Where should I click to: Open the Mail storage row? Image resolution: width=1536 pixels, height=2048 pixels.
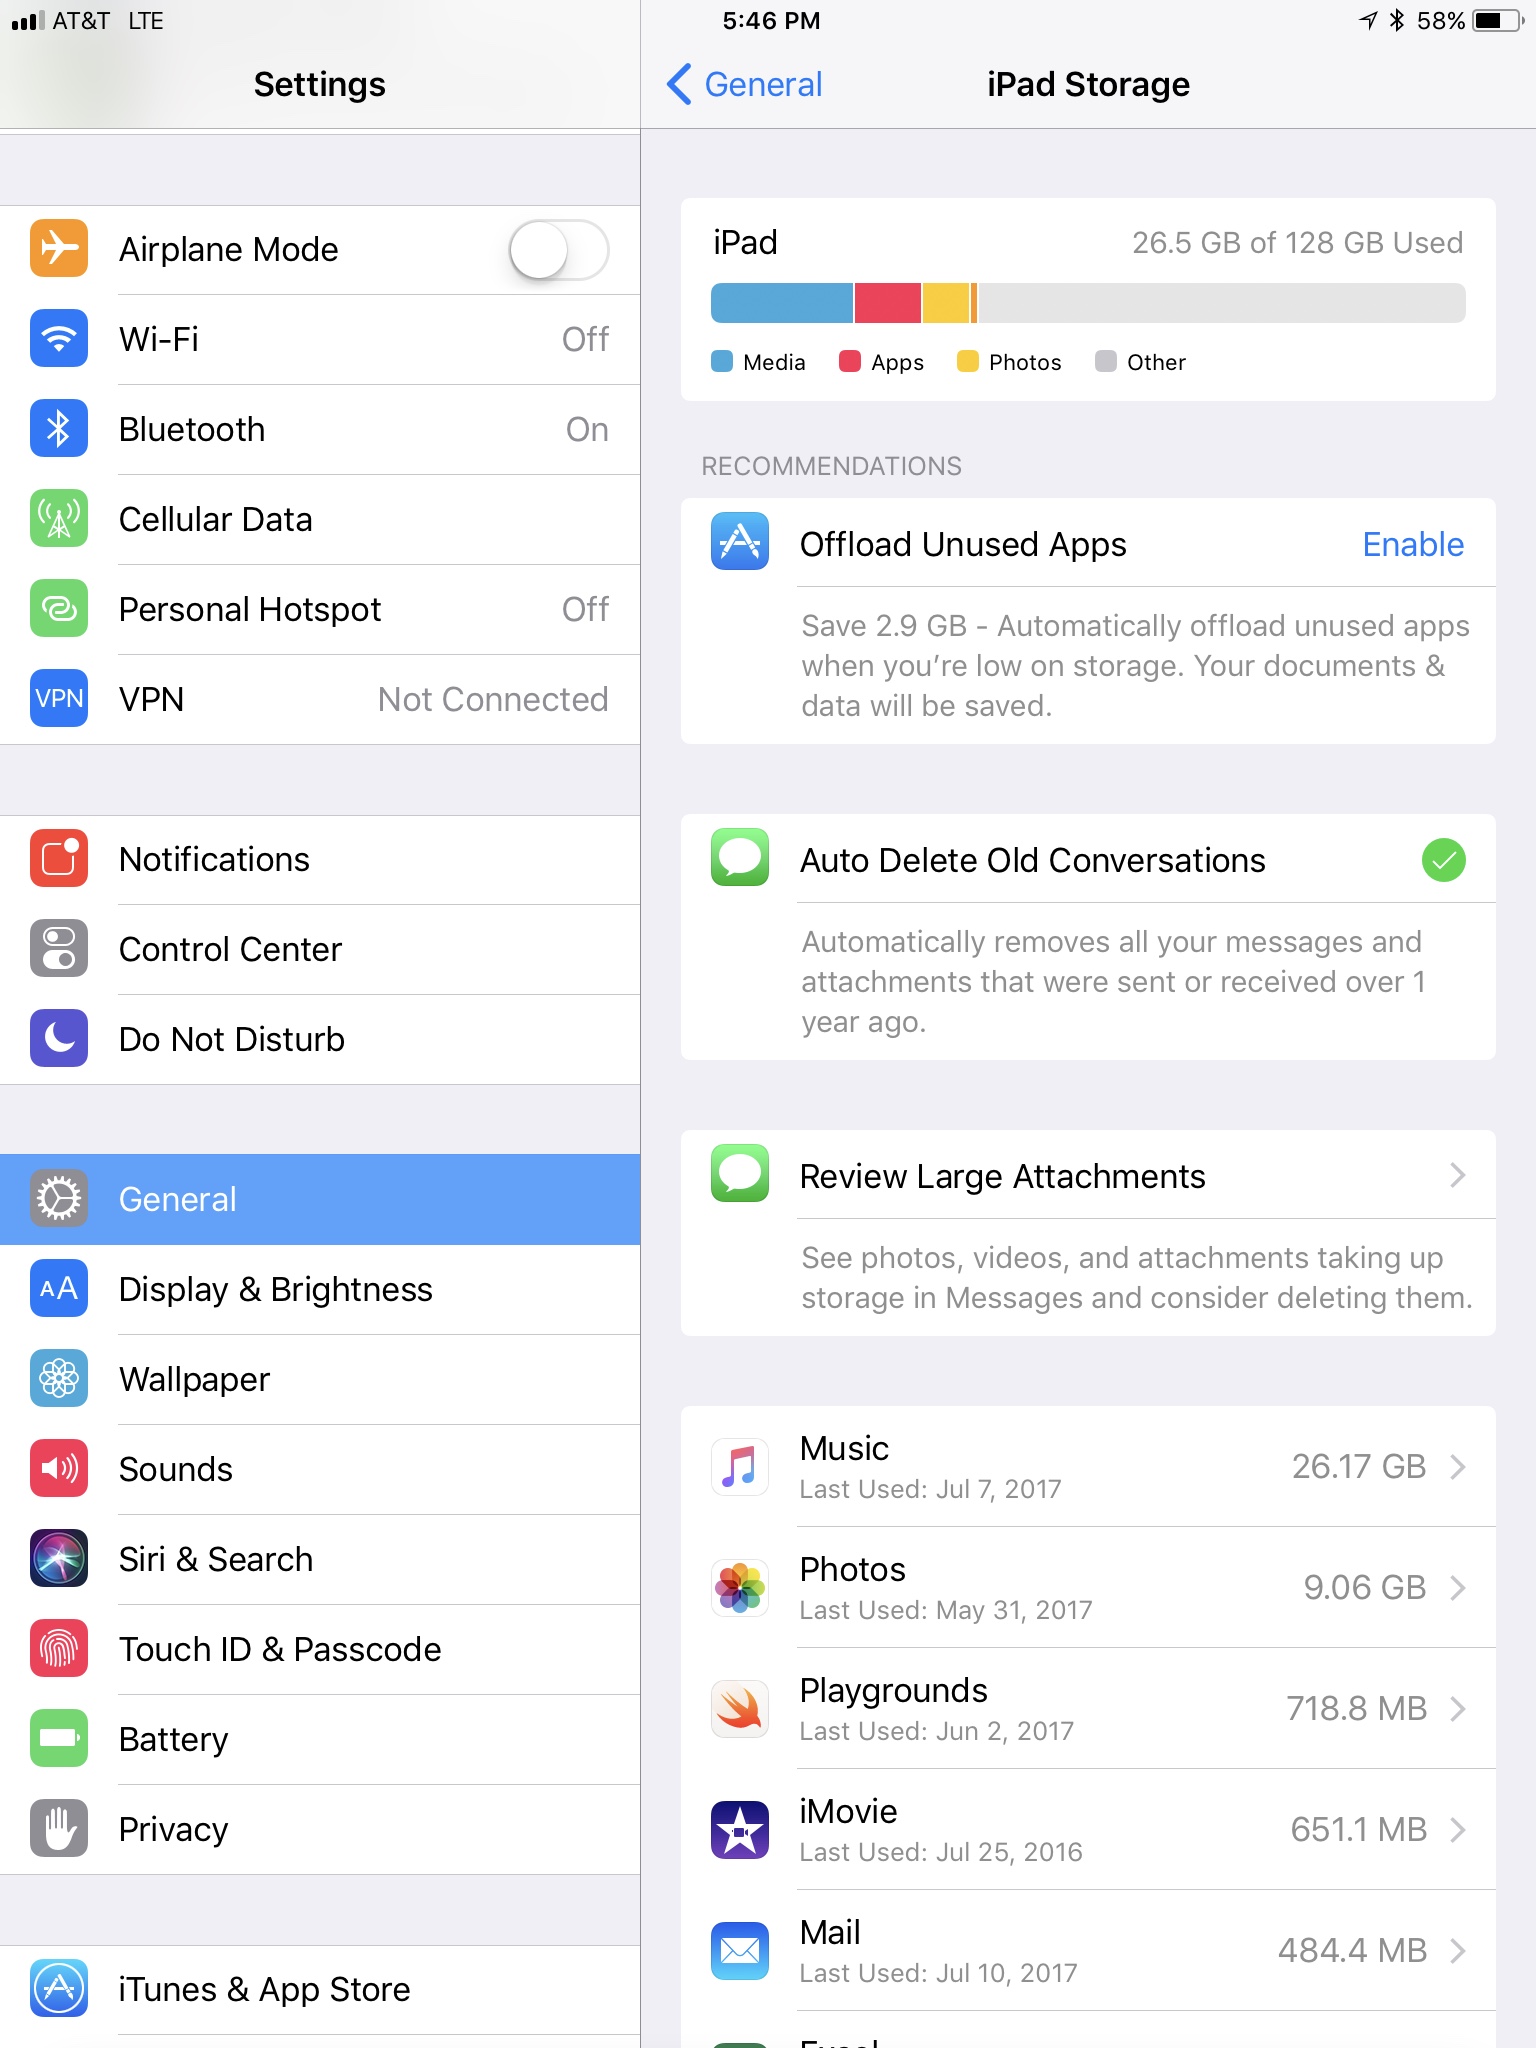pos(1088,1951)
